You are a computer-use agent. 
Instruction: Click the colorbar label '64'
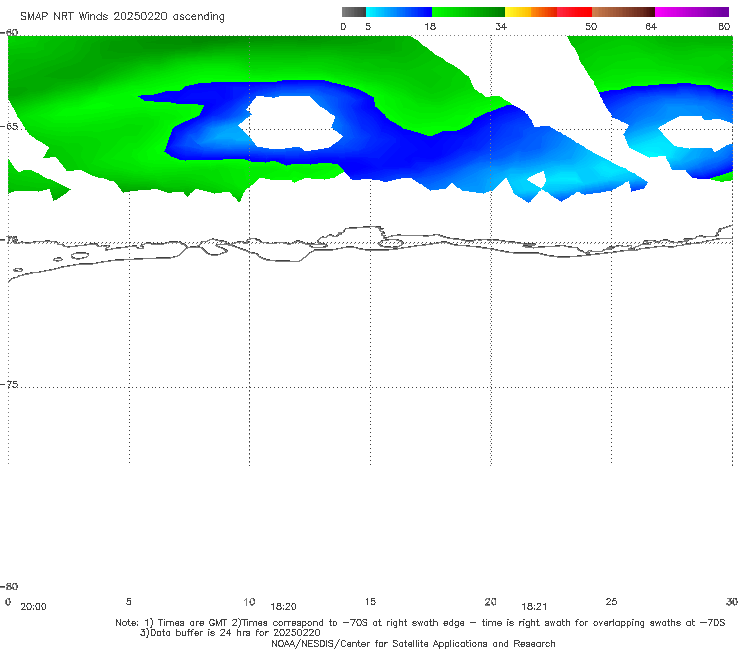(x=651, y=26)
